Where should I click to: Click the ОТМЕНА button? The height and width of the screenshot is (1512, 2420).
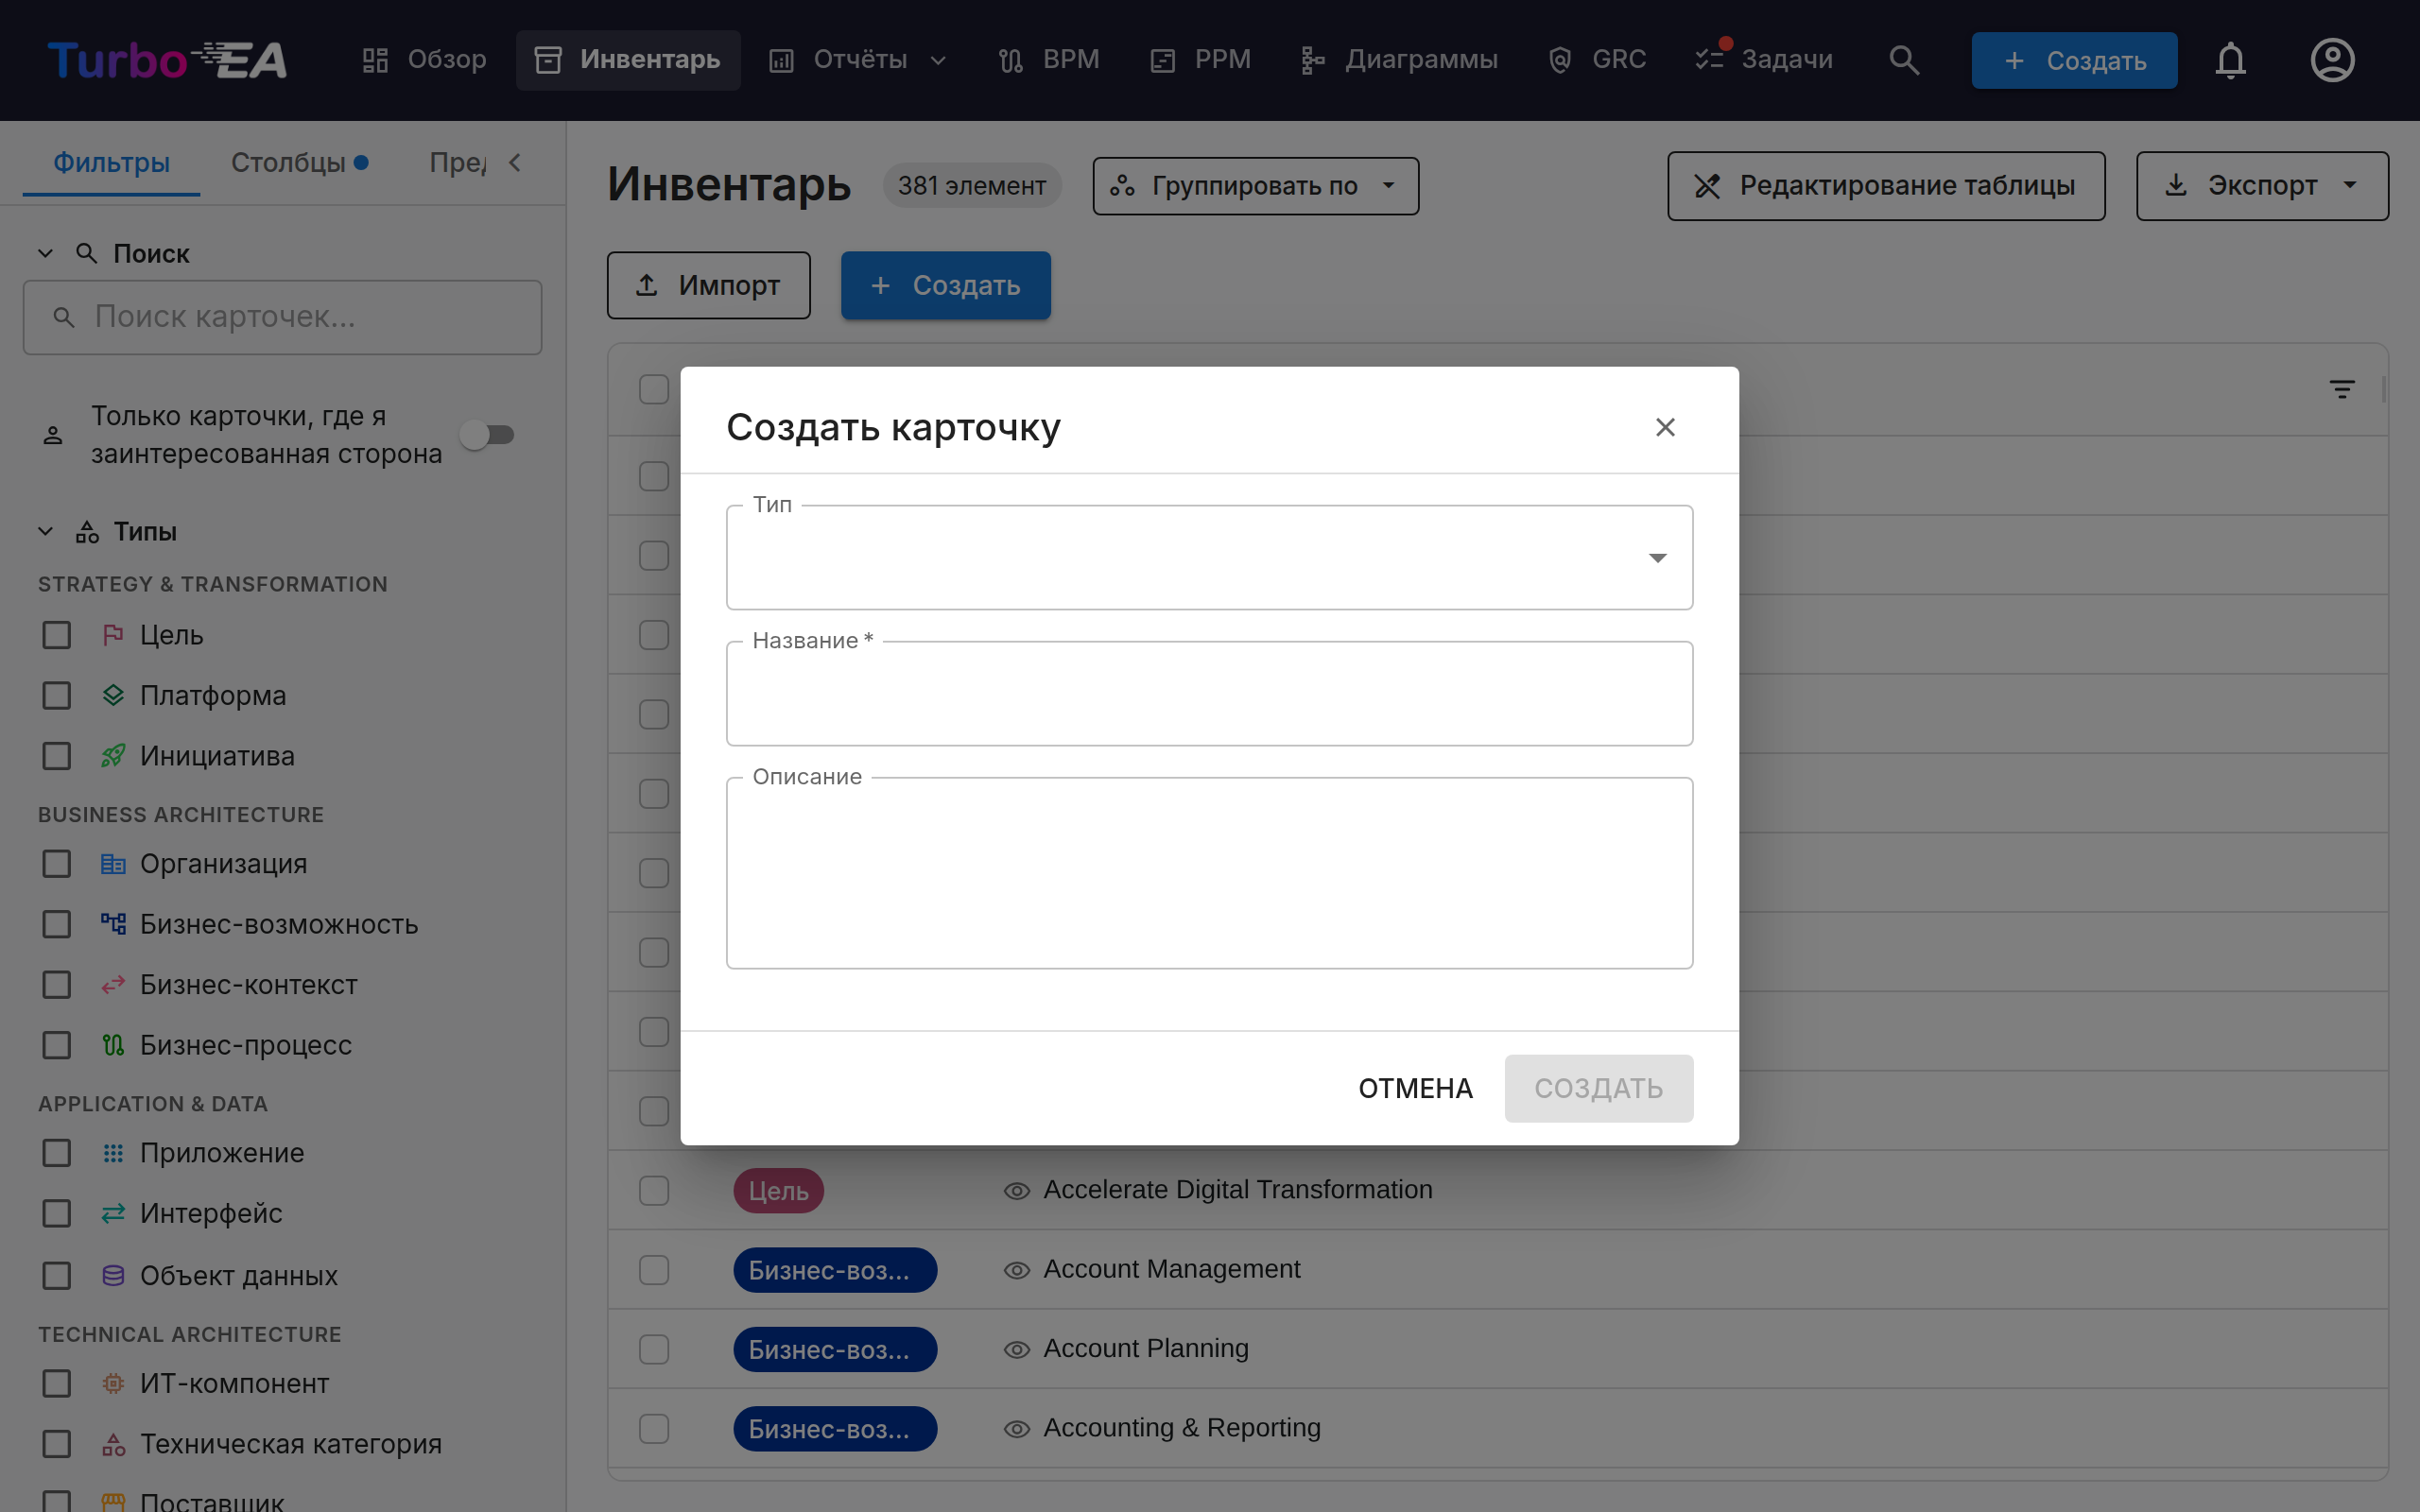(x=1415, y=1088)
